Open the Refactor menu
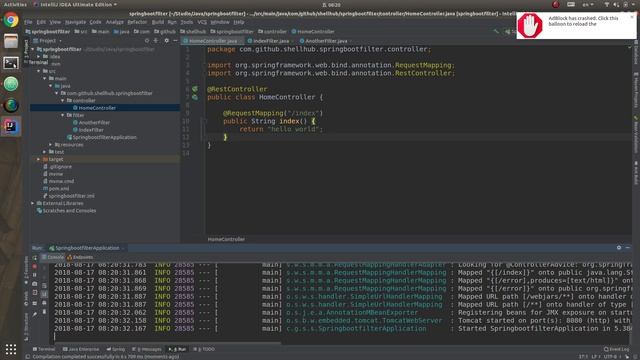640x360 pixels. 137,22
